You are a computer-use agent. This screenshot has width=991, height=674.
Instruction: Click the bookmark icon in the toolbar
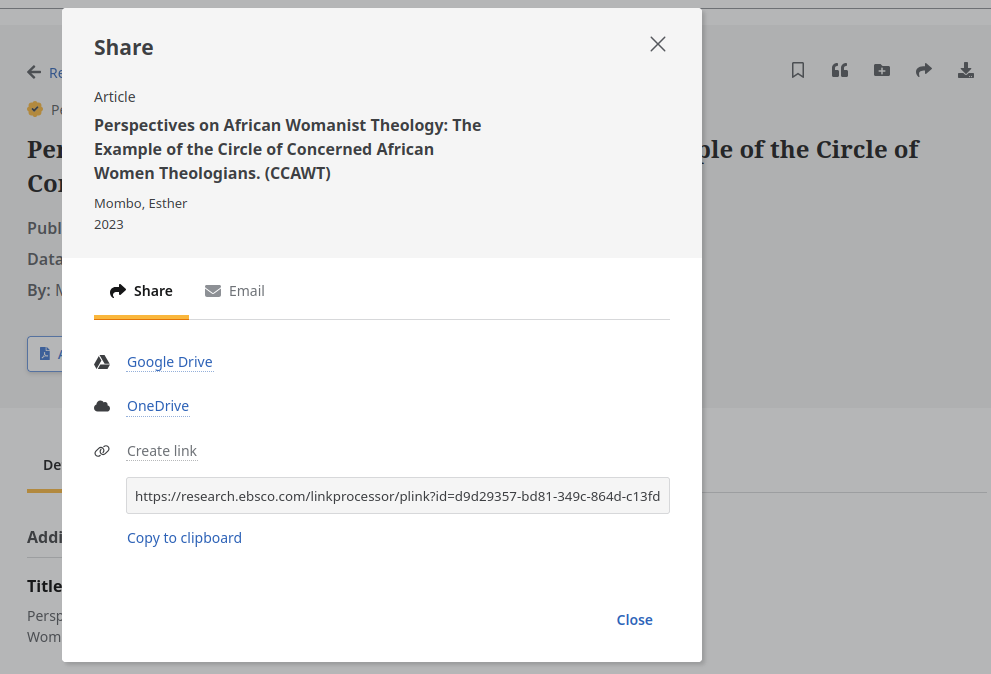pos(797,70)
